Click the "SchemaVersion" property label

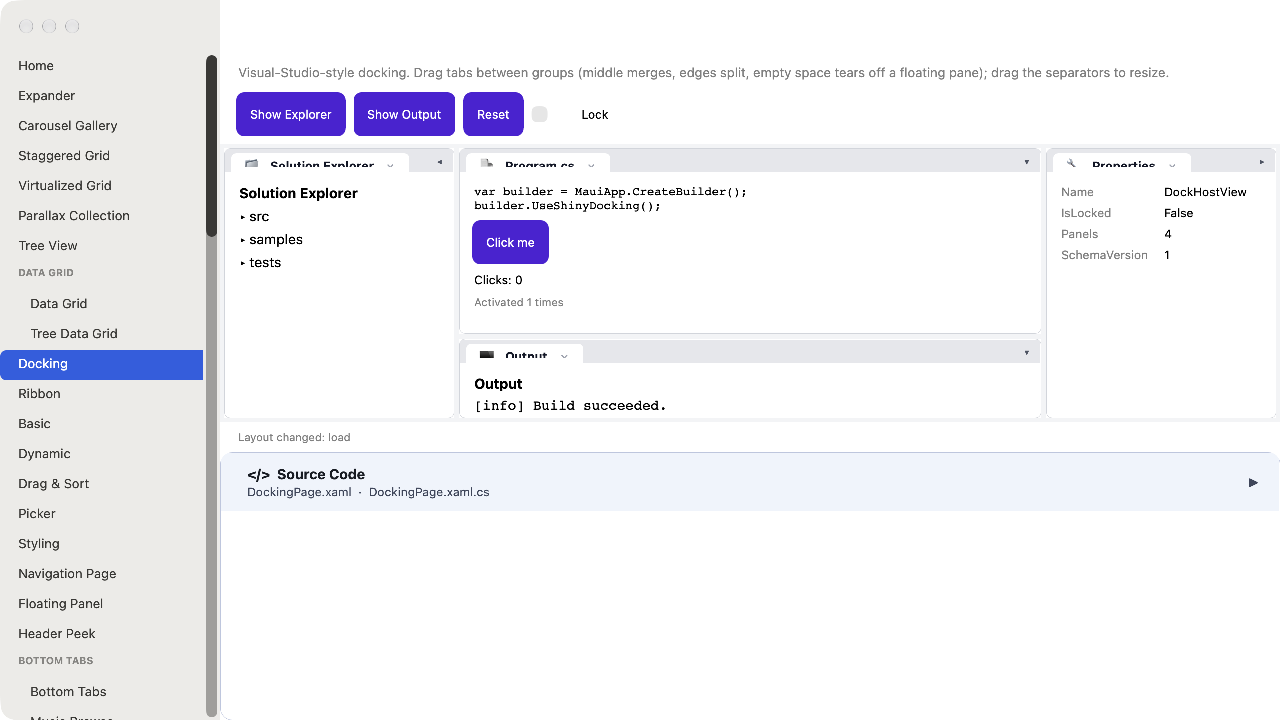pyautogui.click(x=1104, y=255)
